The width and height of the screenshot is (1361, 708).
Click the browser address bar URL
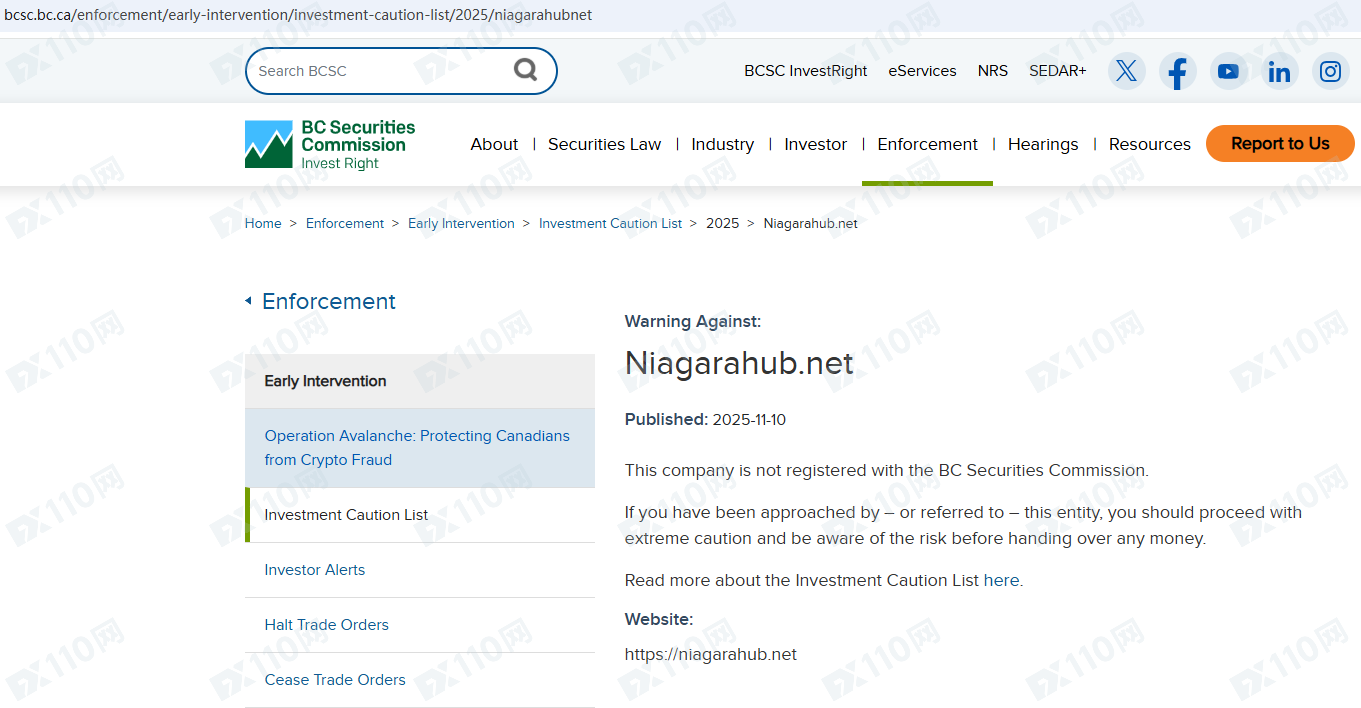pos(298,15)
